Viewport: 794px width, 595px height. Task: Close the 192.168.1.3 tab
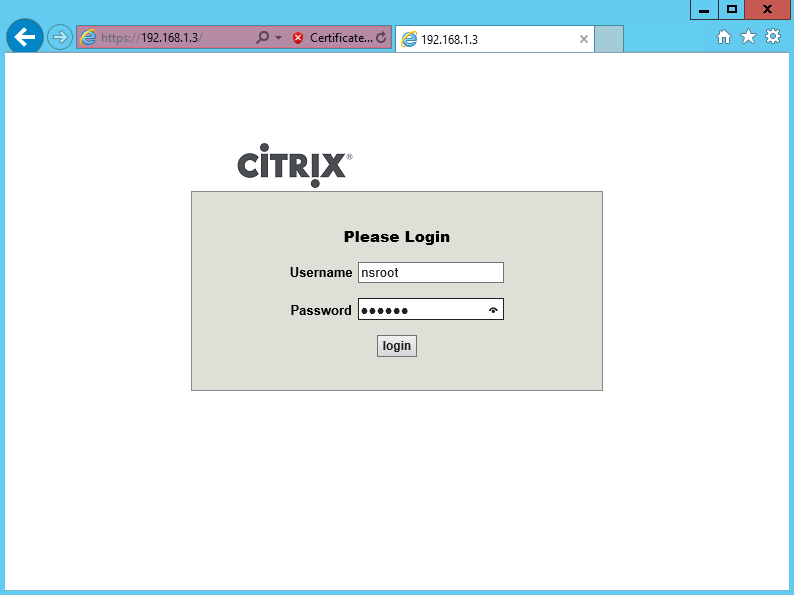coord(583,39)
